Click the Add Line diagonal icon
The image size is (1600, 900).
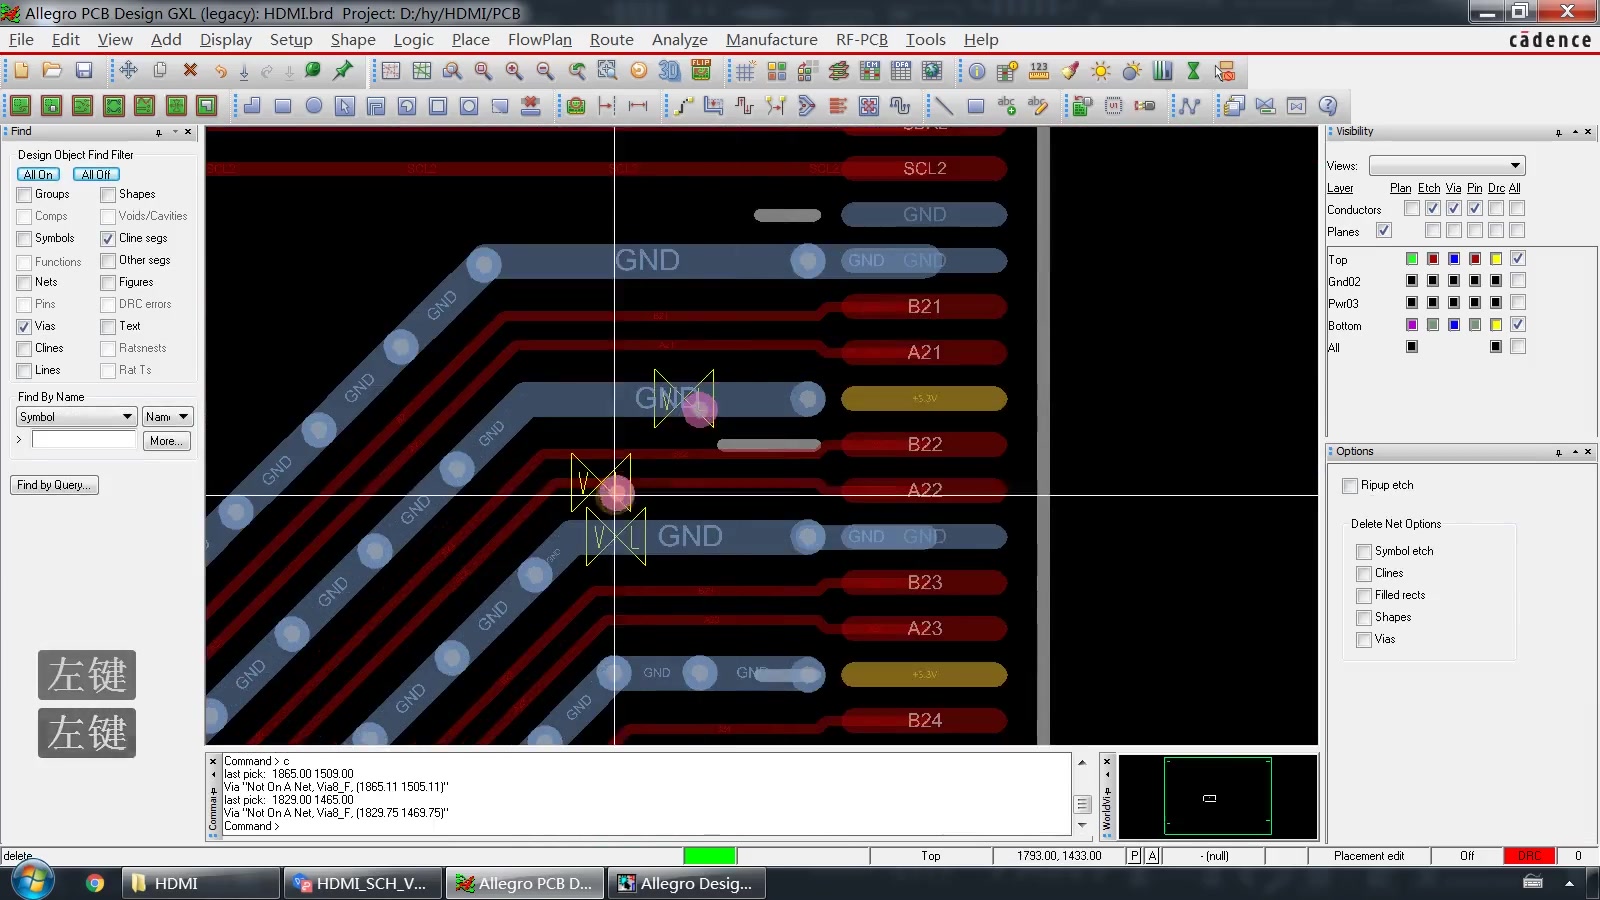coord(944,105)
